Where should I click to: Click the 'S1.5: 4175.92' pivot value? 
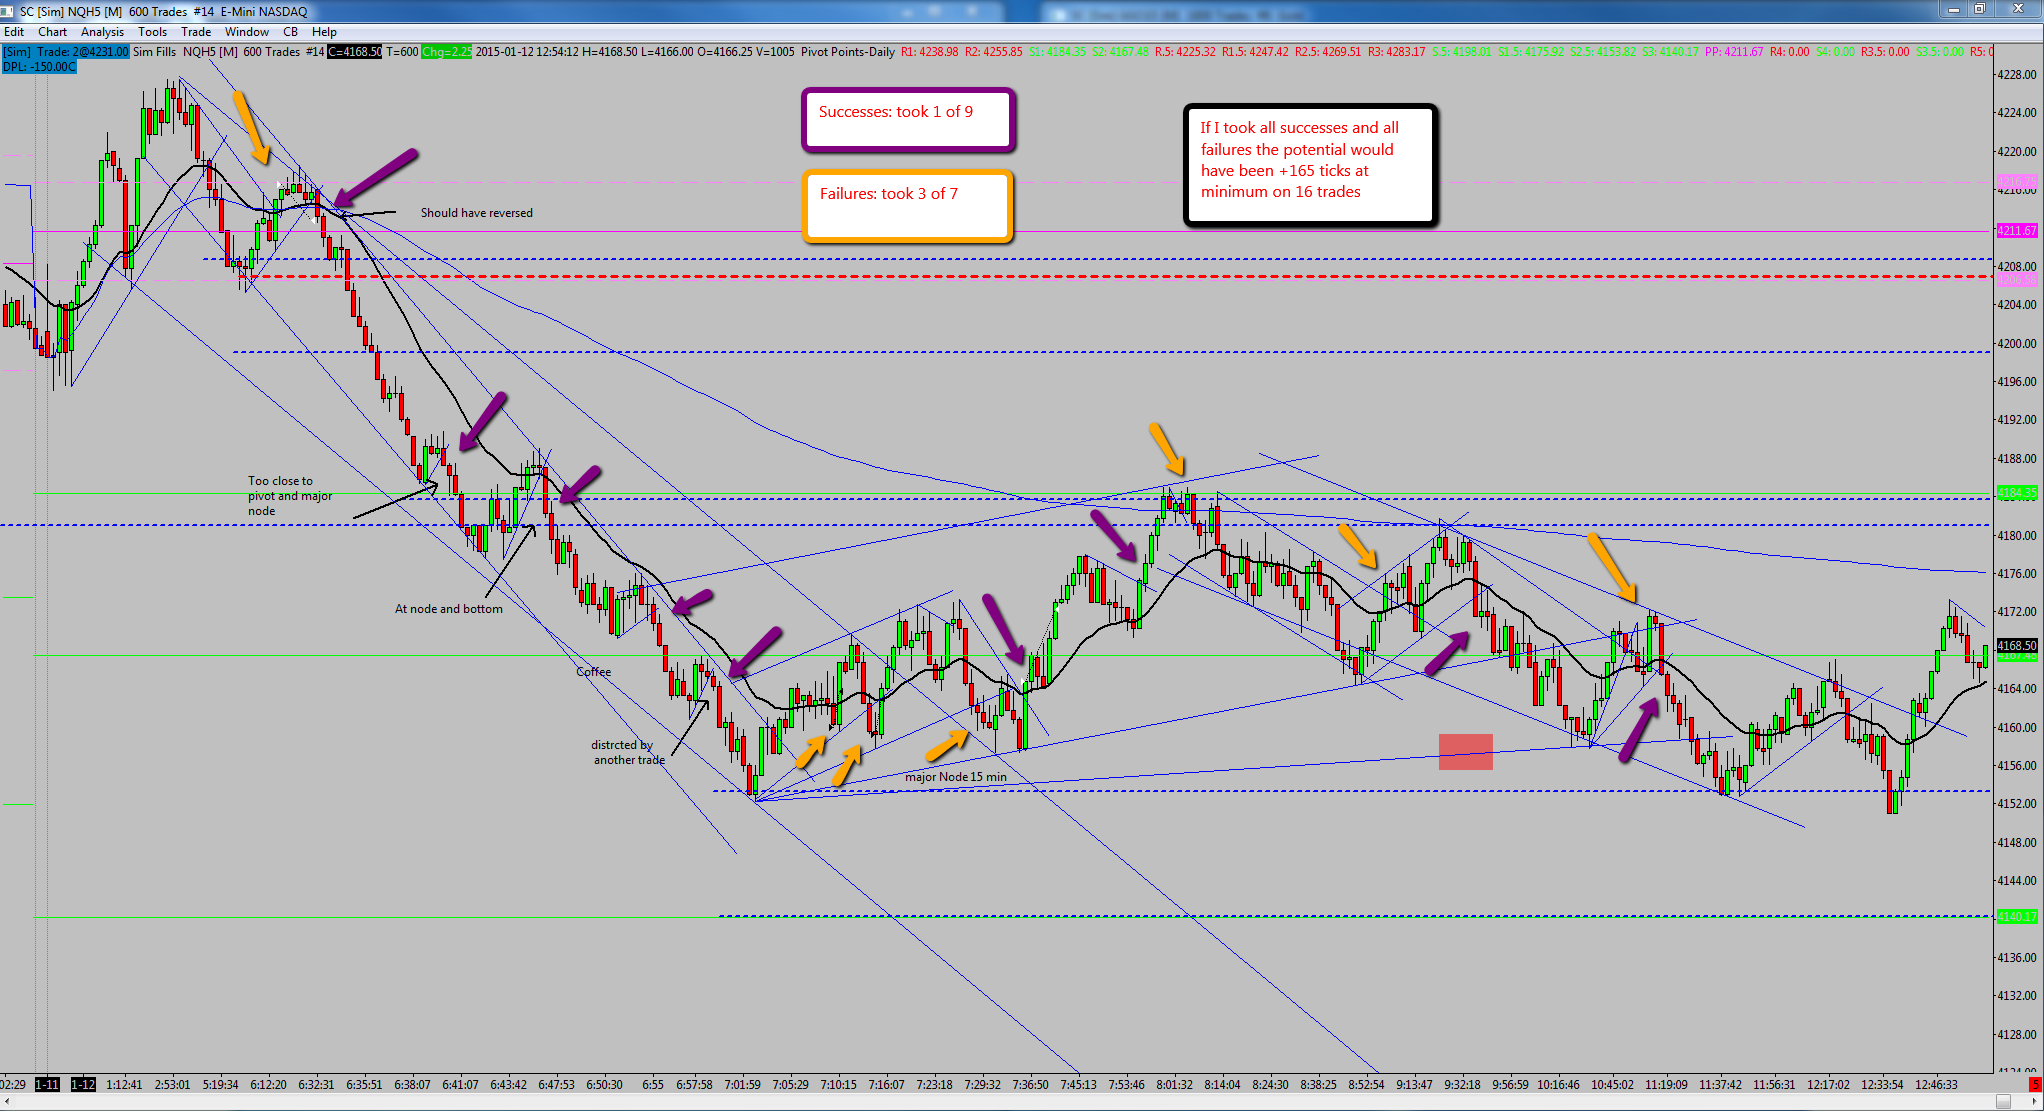1531,52
